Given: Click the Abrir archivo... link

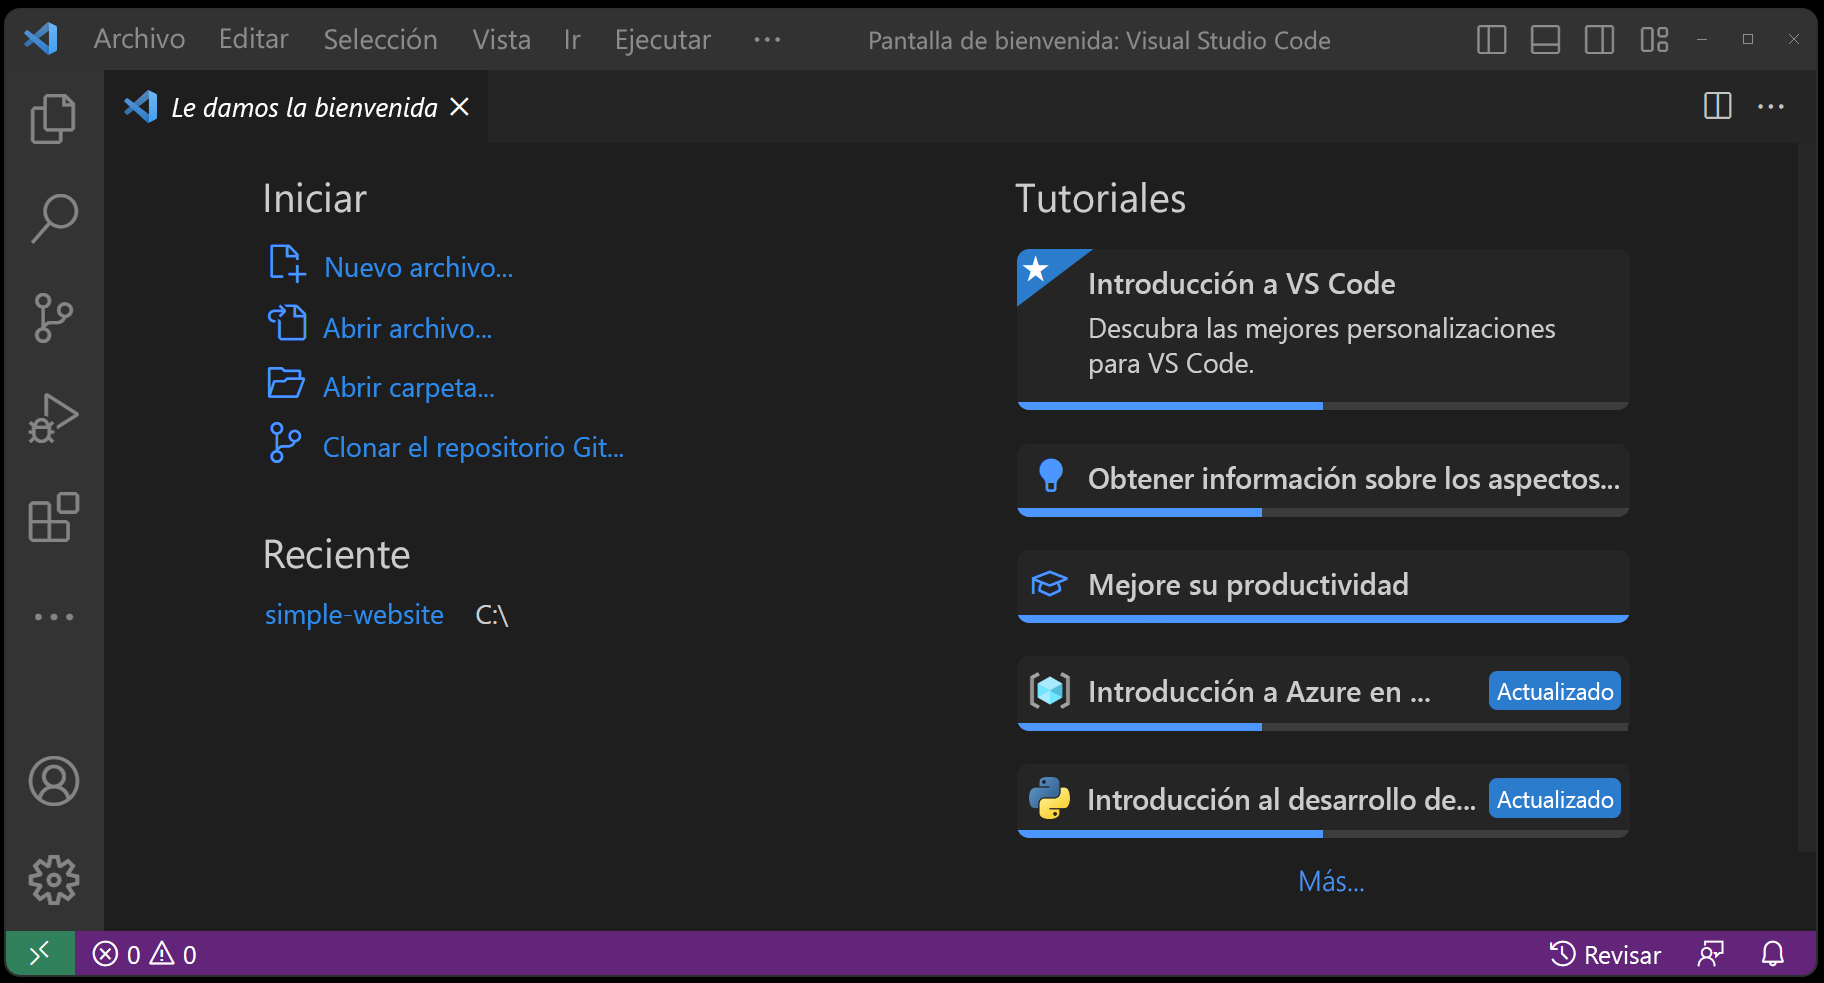Looking at the screenshot, I should 408,328.
